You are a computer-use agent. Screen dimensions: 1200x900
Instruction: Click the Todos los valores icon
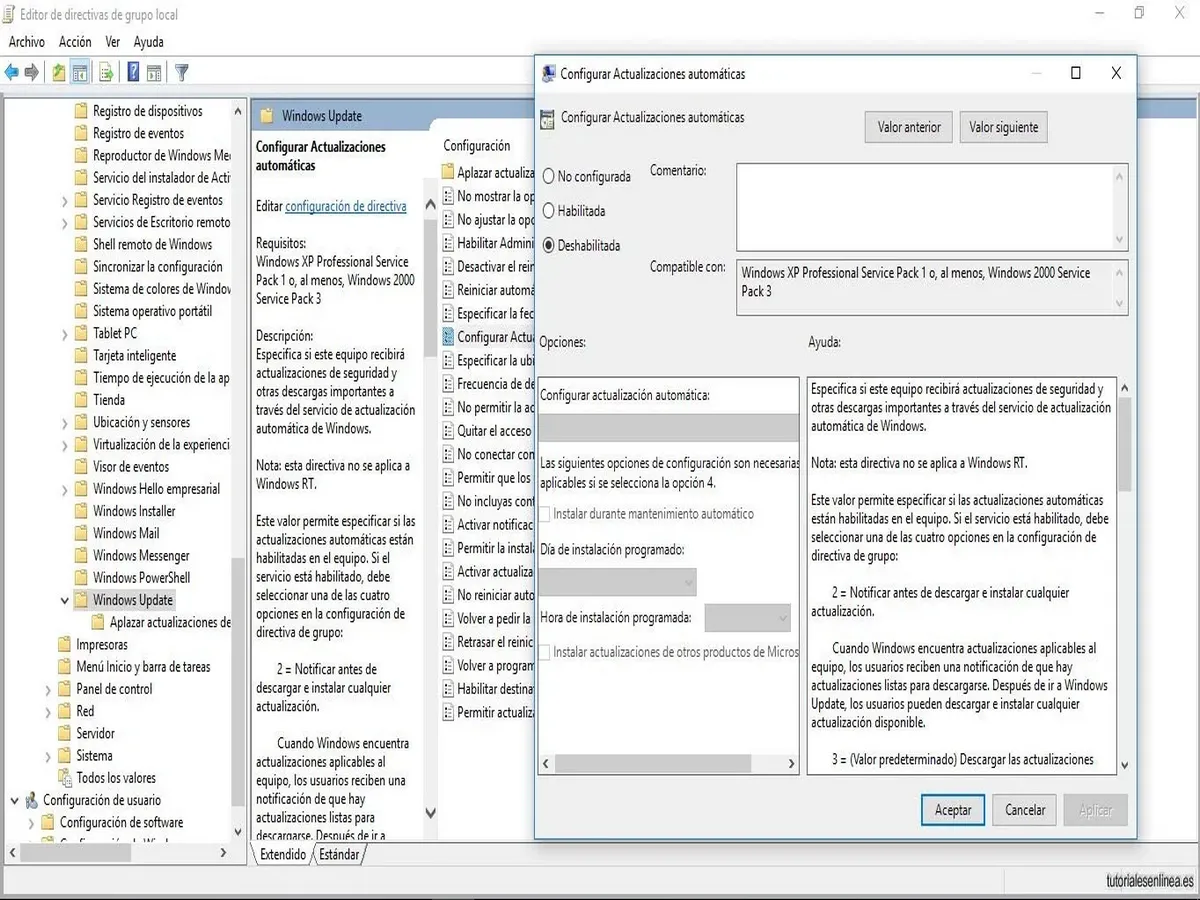click(65, 778)
